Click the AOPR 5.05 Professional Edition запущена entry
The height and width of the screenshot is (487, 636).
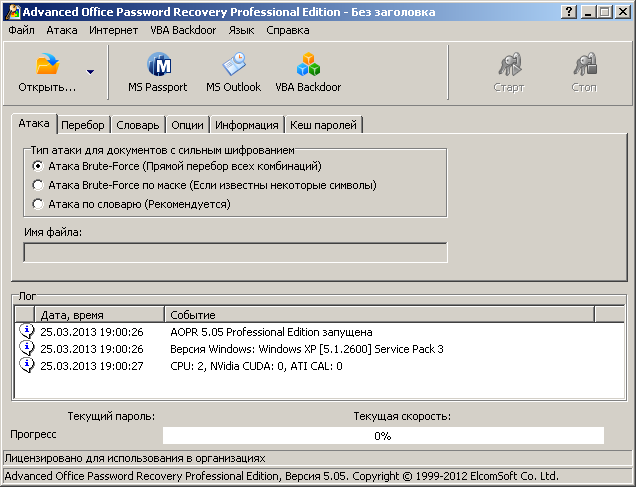[271, 332]
